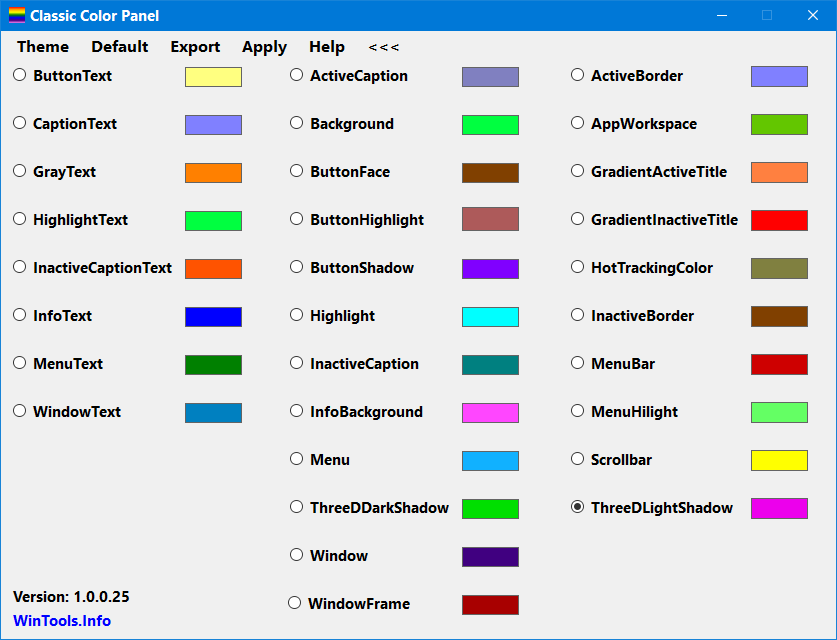Screen dimensions: 837x640
Task: Open the Help menu
Action: point(326,47)
